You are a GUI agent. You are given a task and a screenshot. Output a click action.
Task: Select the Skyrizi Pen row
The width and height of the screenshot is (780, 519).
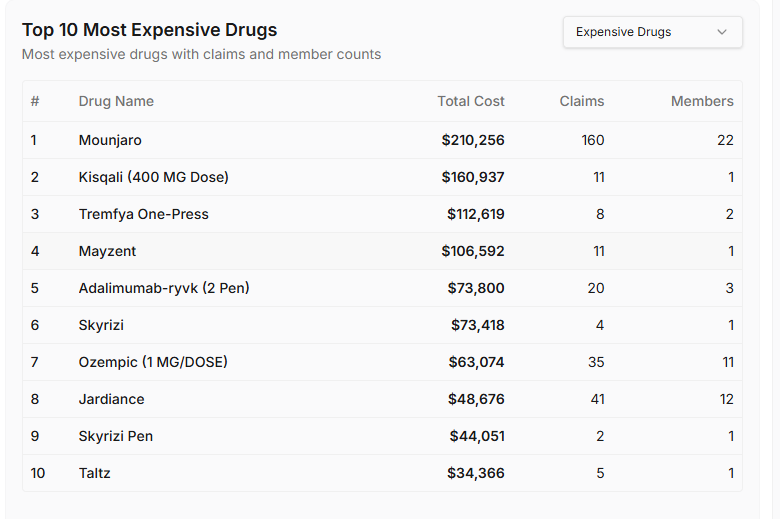coord(116,436)
